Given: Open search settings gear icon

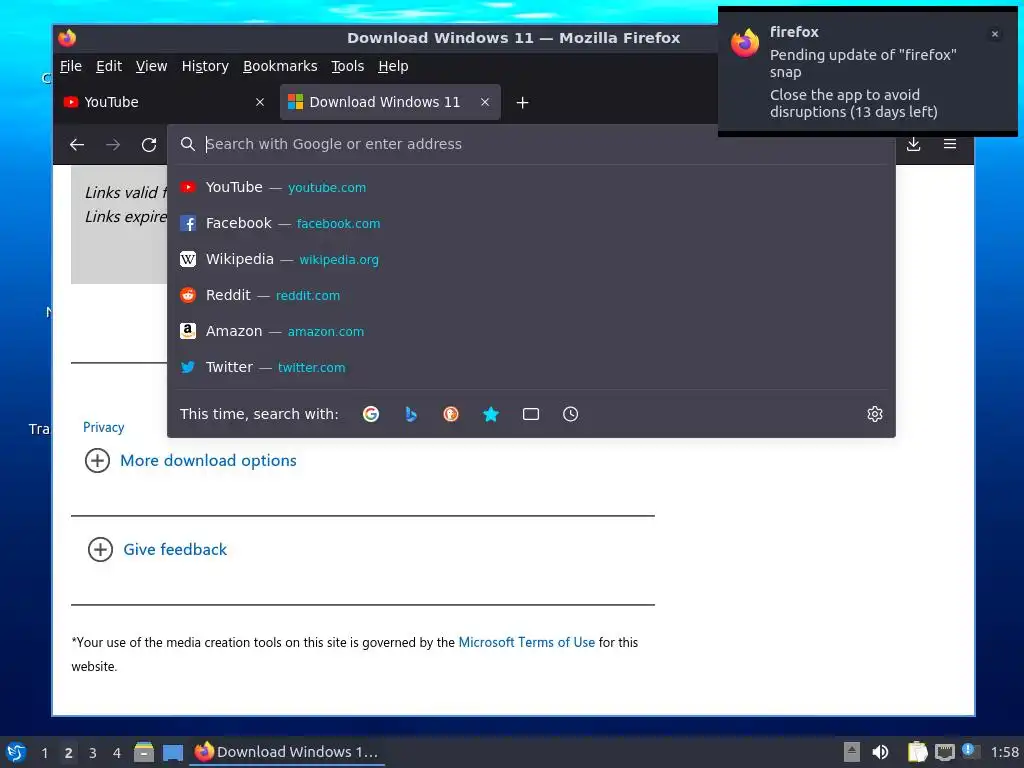Looking at the screenshot, I should tap(875, 414).
